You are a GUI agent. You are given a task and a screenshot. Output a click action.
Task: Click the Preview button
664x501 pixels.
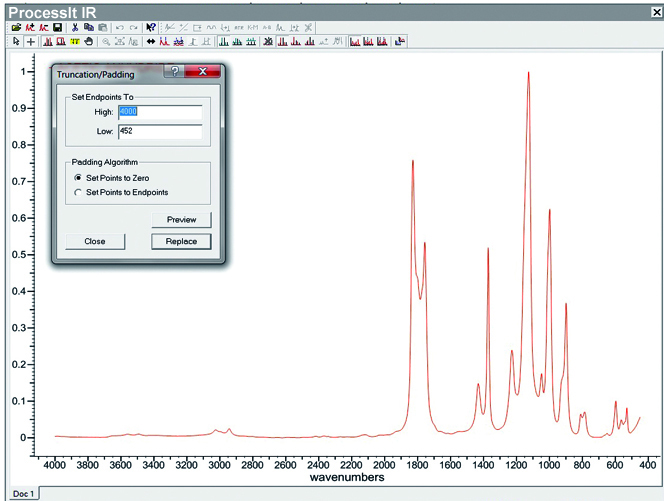[x=181, y=220]
